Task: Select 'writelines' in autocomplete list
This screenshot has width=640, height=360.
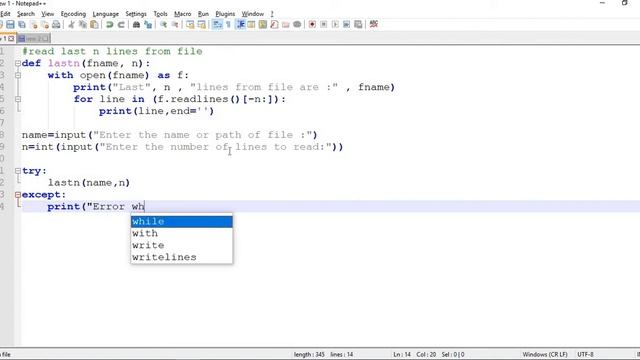Action: (x=182, y=257)
